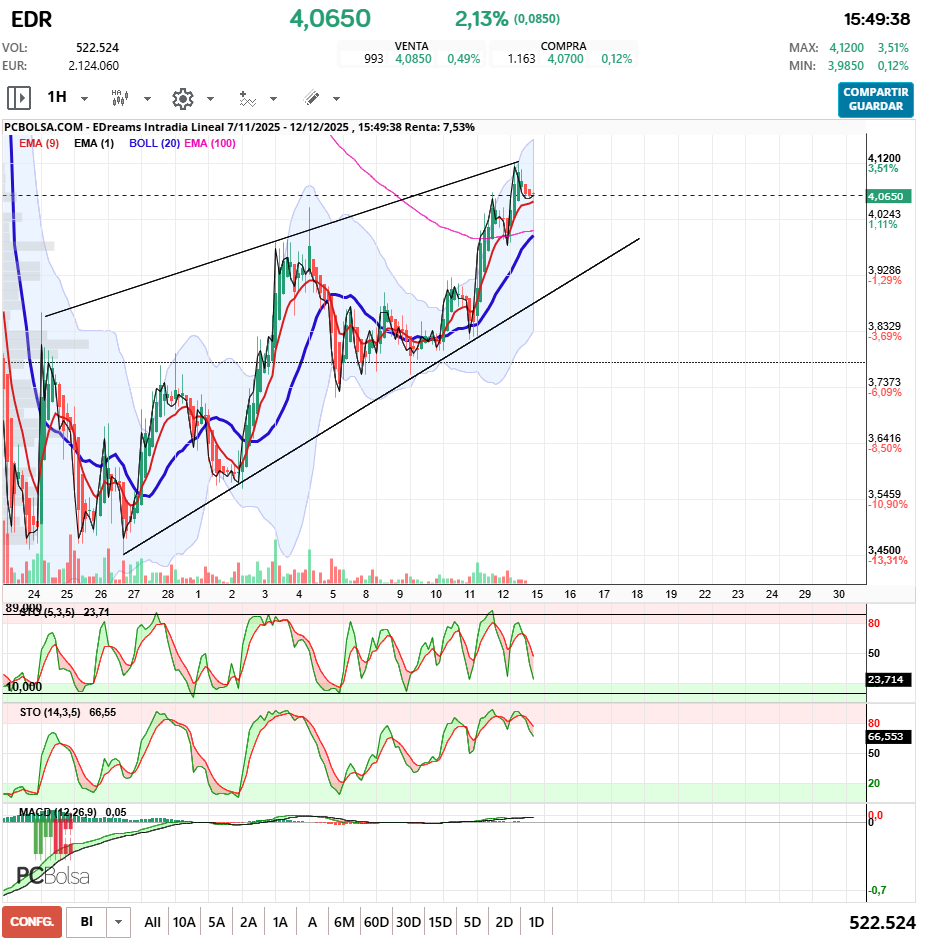Viewport: 929px width, 943px height.
Task: Toggle the EMA (9) indicator label
Action: pyautogui.click(x=39, y=143)
